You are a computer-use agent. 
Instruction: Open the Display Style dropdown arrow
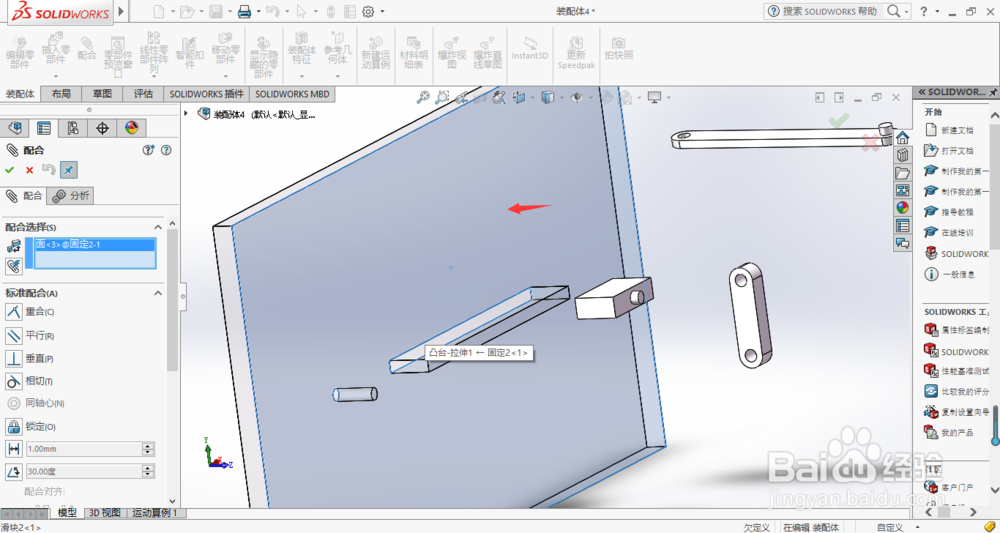[x=561, y=98]
